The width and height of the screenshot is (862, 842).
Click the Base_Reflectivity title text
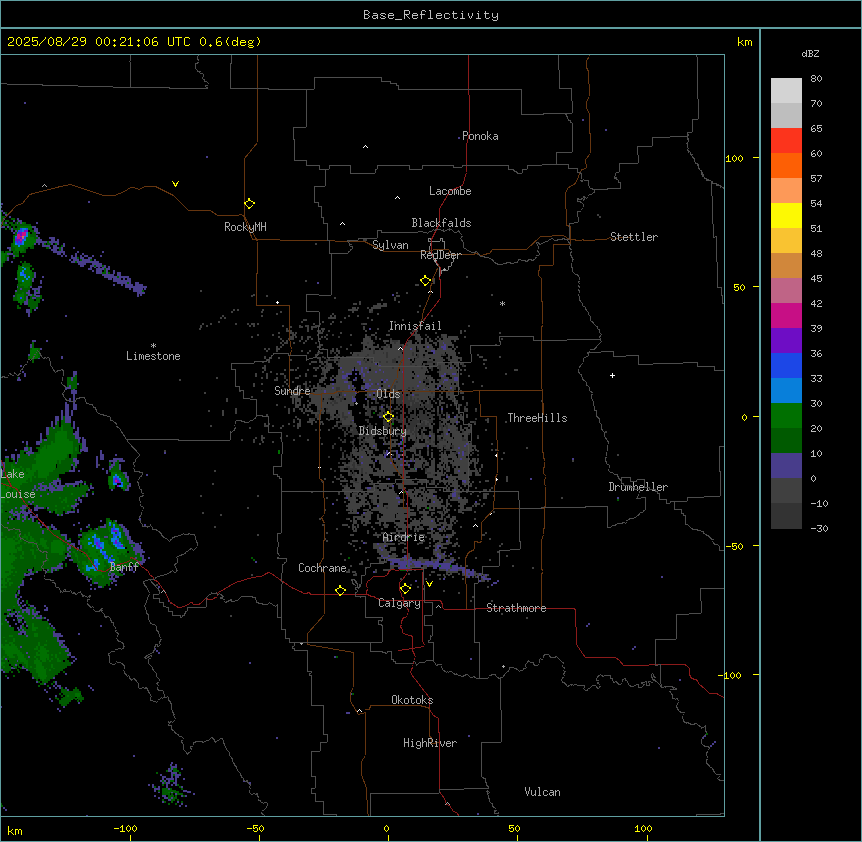pos(431,15)
